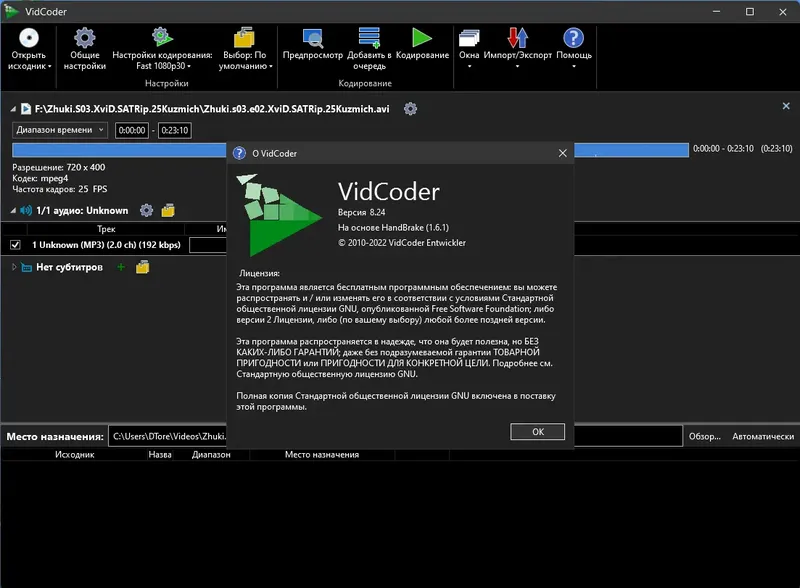The width and height of the screenshot is (800, 588).
Task: Click the 25 FPS frame rate text
Action: (59, 189)
